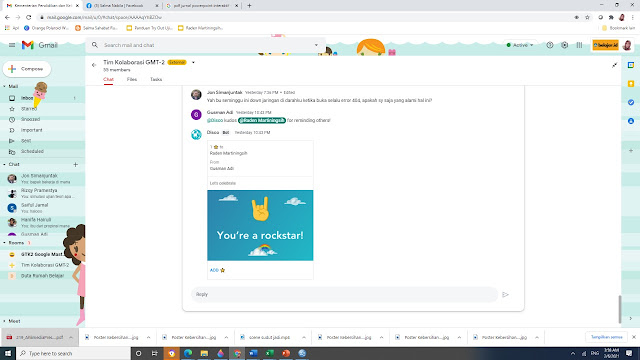The height and width of the screenshot is (360, 640).
Task: Switch to the Tasks tab
Action: tap(156, 80)
